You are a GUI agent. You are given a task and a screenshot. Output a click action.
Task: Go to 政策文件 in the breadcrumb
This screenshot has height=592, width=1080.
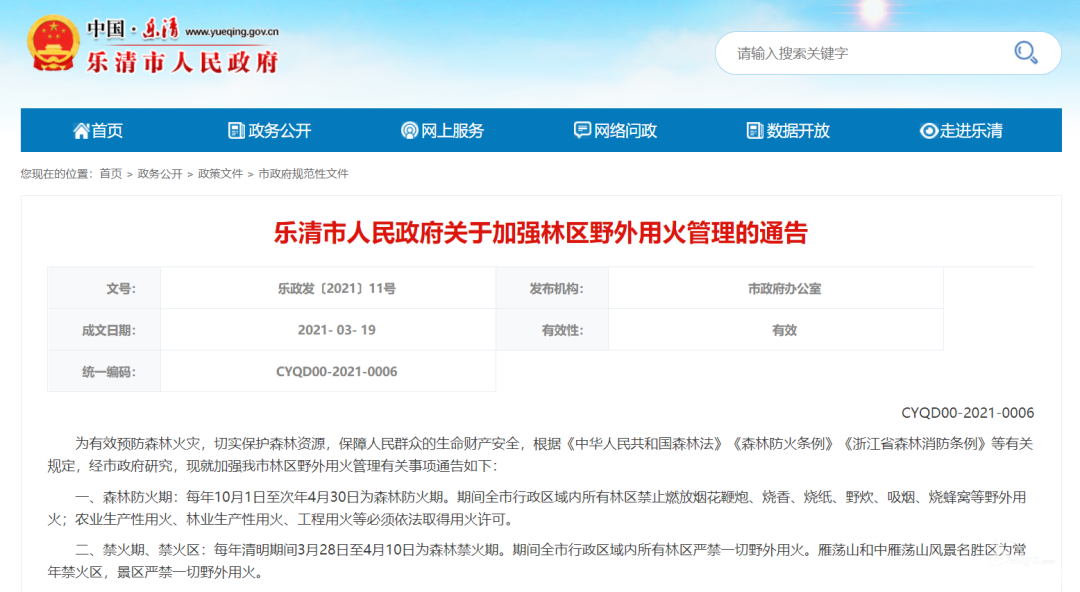click(x=220, y=174)
